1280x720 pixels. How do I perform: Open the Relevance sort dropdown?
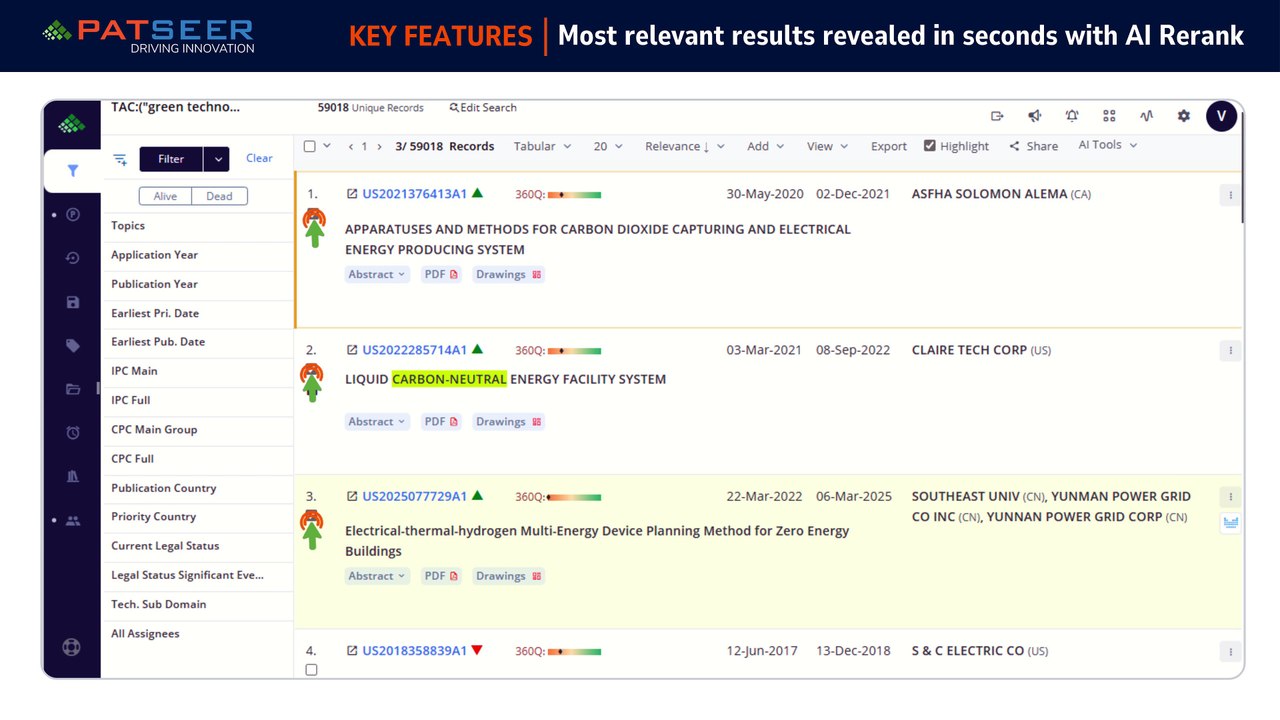(685, 146)
